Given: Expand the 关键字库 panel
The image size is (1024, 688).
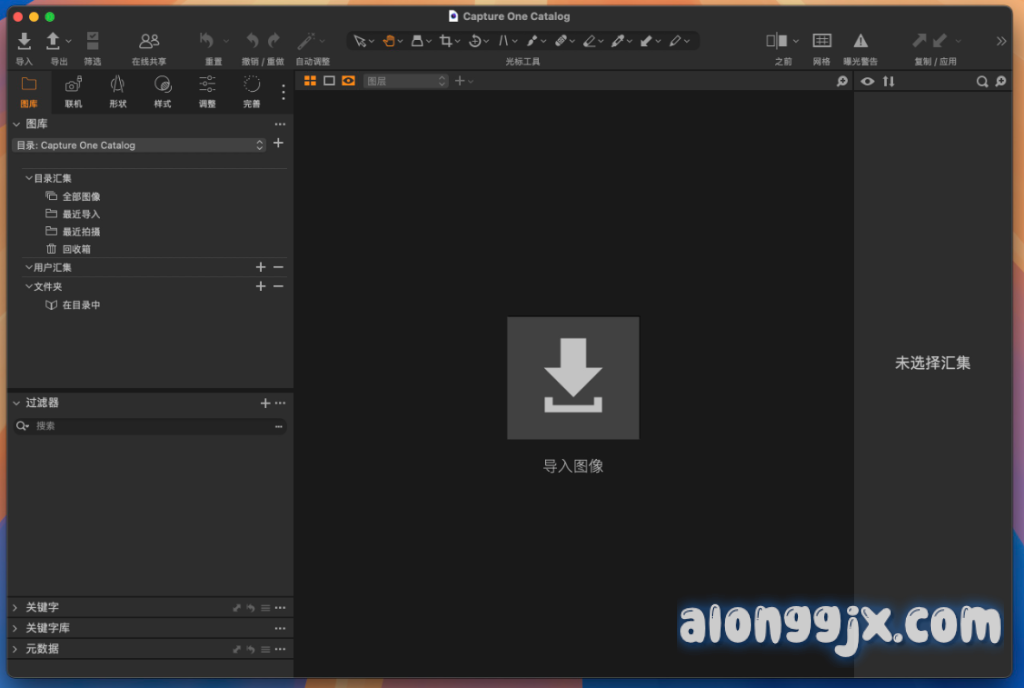Looking at the screenshot, I should [15, 628].
